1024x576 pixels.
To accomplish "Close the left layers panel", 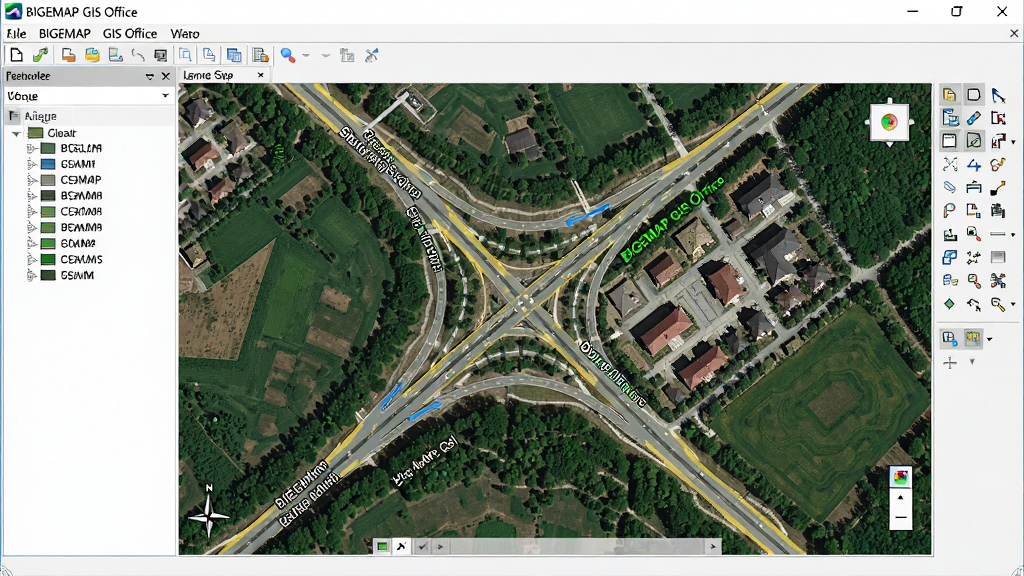I will pos(166,76).
